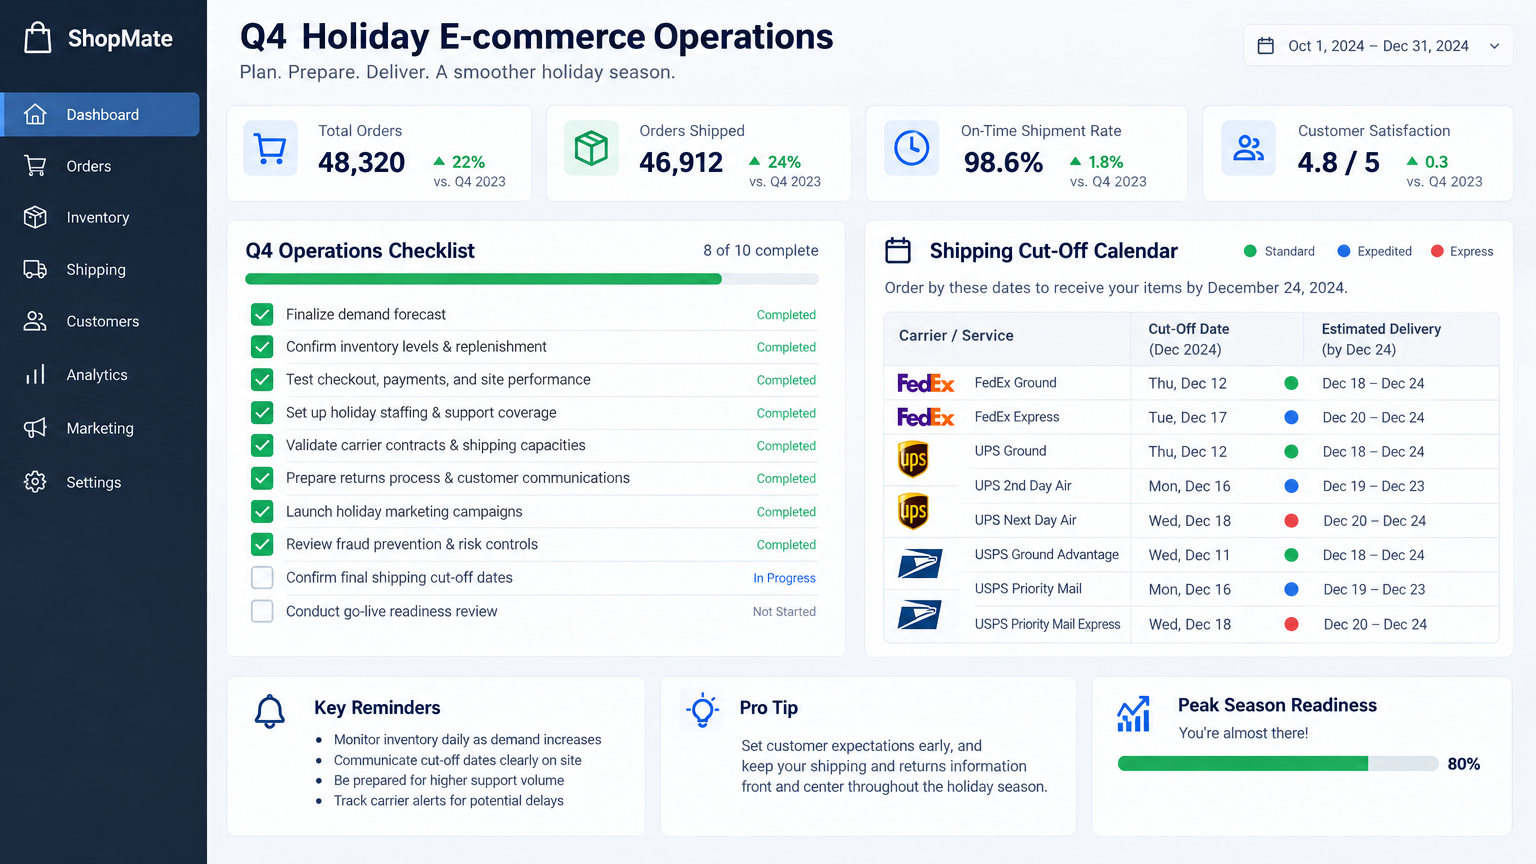
Task: Select the Oct 1 – Dec 31, 2024 date field
Action: click(x=1378, y=46)
